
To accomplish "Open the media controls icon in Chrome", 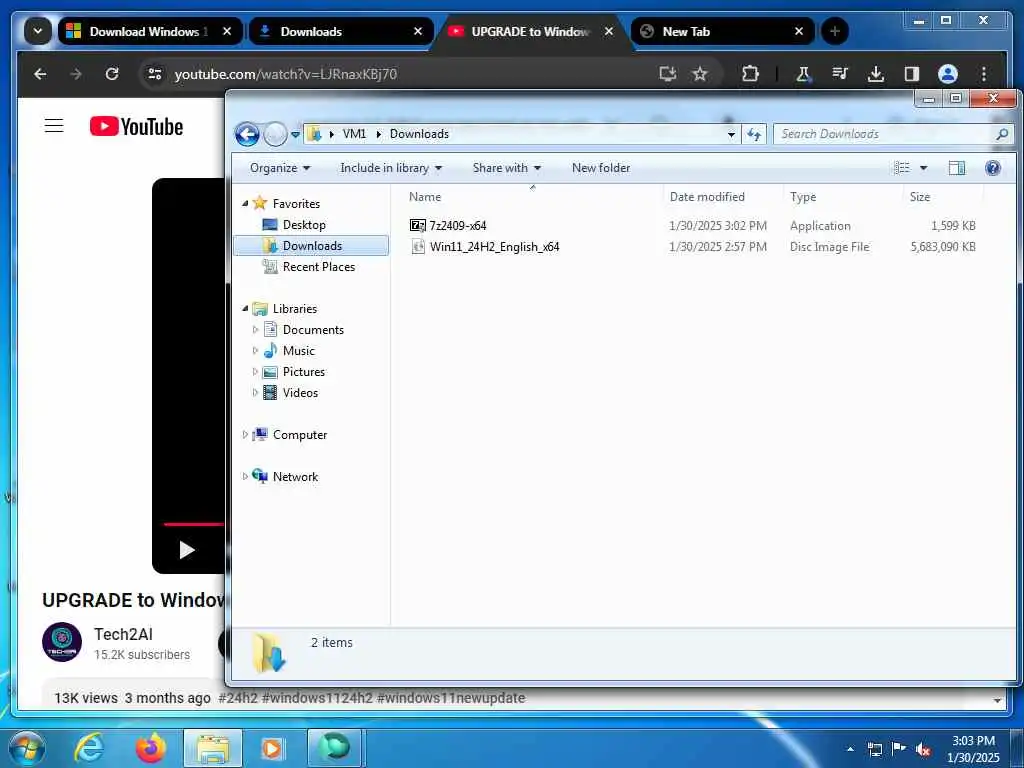I will 840,74.
